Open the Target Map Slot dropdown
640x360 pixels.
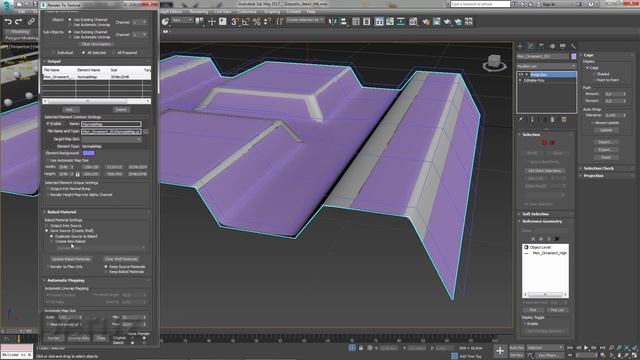coord(111,139)
